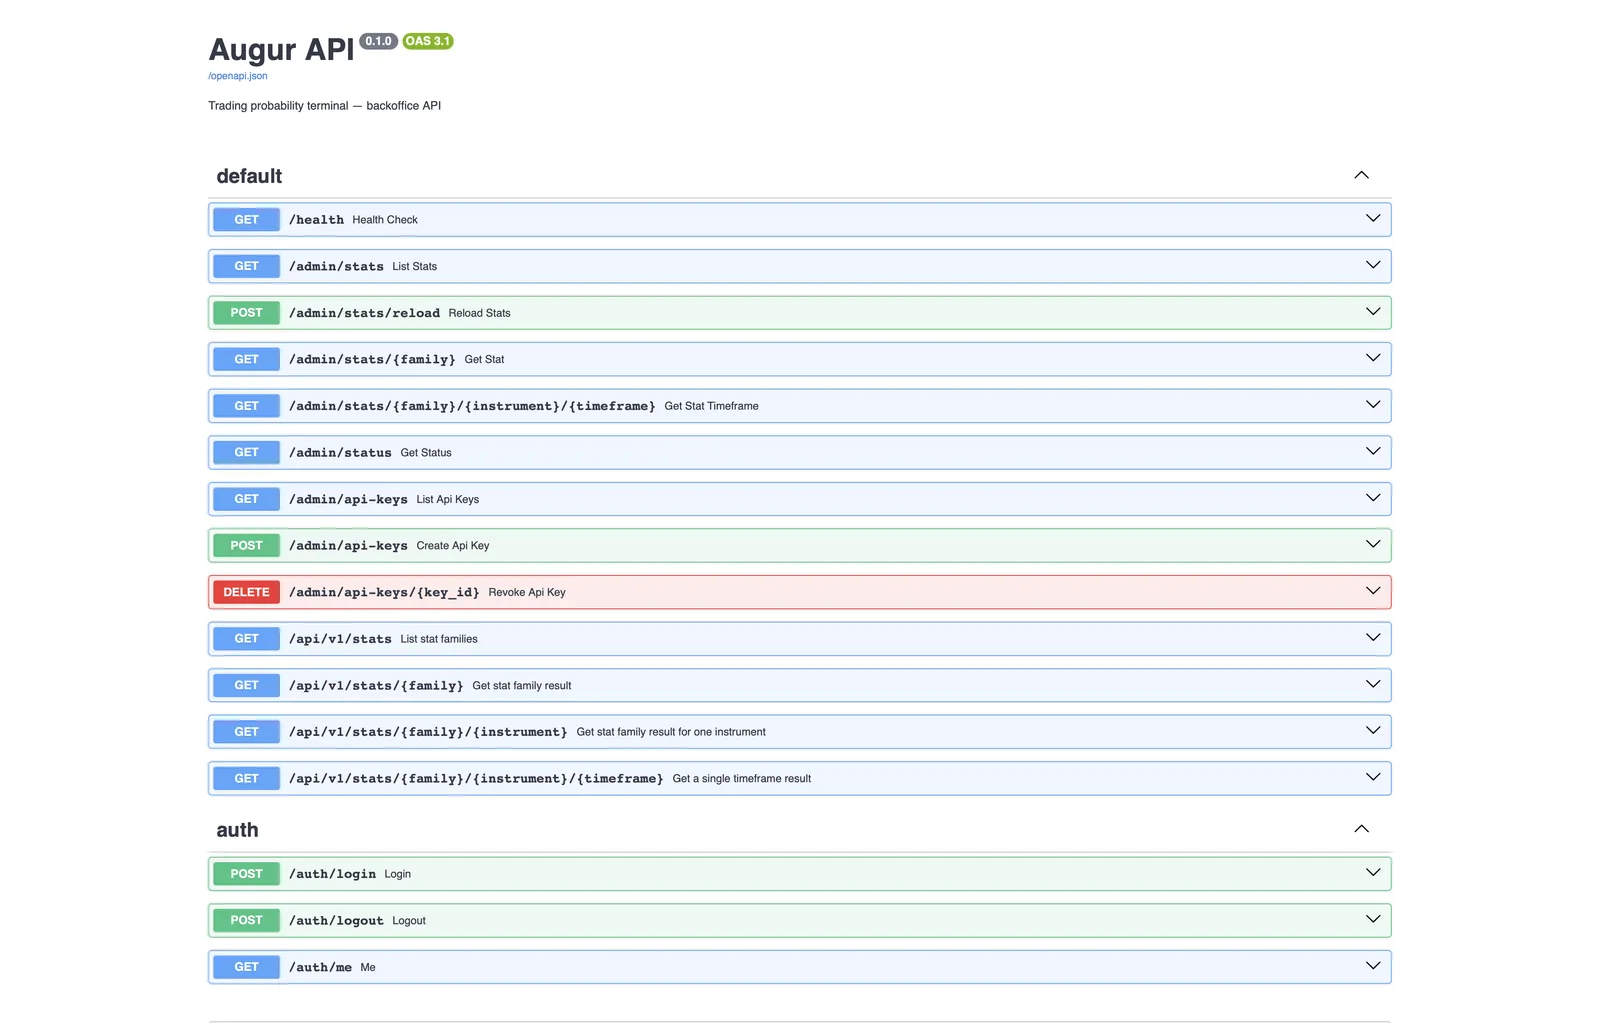Expand the one instrument result row chevron
The image size is (1600, 1023).
coord(1373,730)
